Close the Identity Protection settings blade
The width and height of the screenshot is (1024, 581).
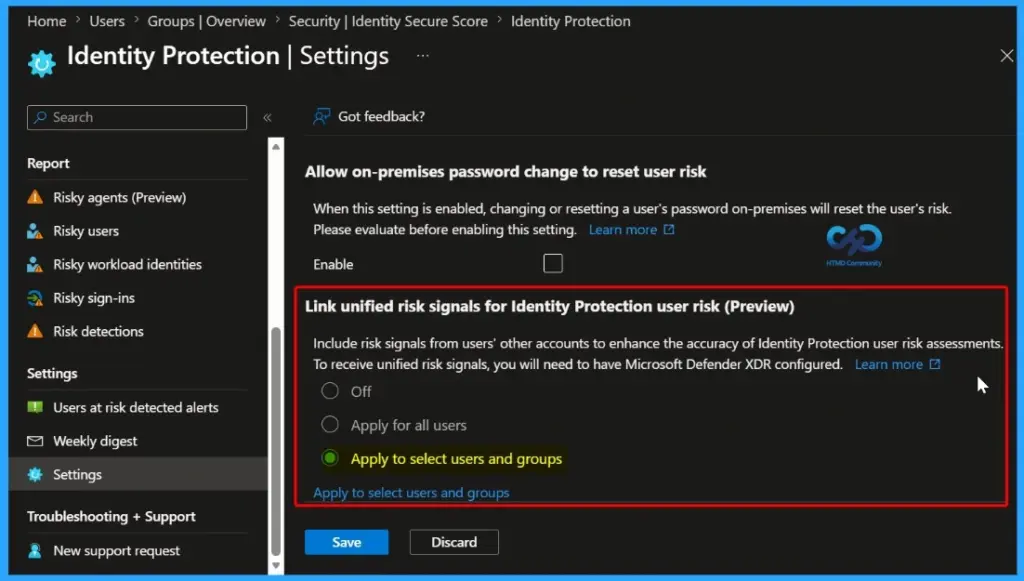(x=1006, y=56)
